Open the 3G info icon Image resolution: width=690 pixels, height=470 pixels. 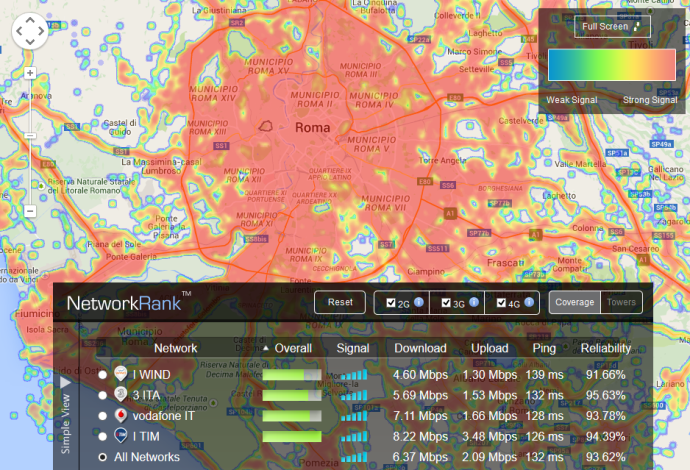tap(474, 302)
